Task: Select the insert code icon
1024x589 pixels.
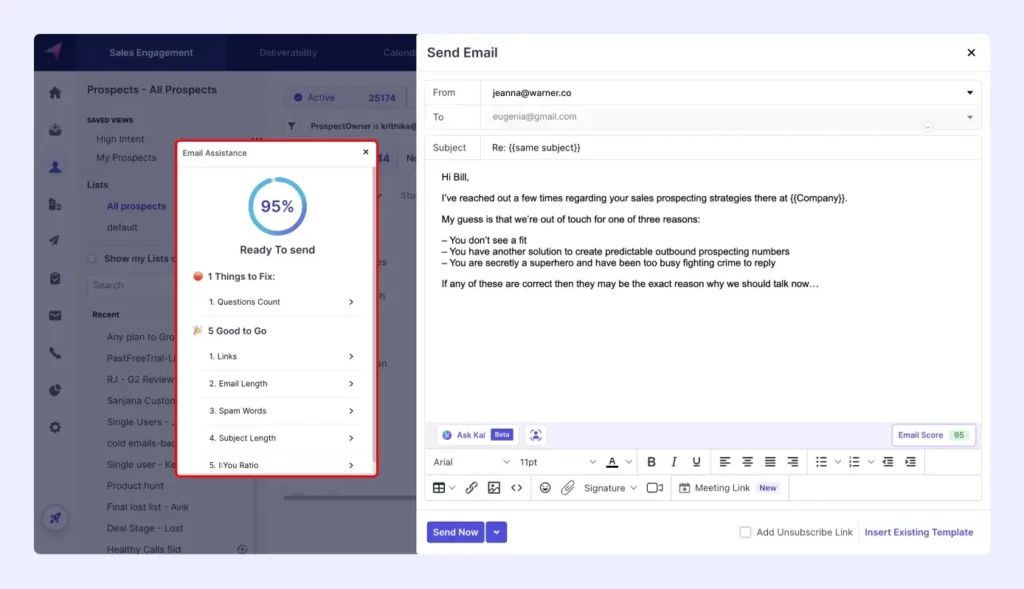Action: pos(517,487)
